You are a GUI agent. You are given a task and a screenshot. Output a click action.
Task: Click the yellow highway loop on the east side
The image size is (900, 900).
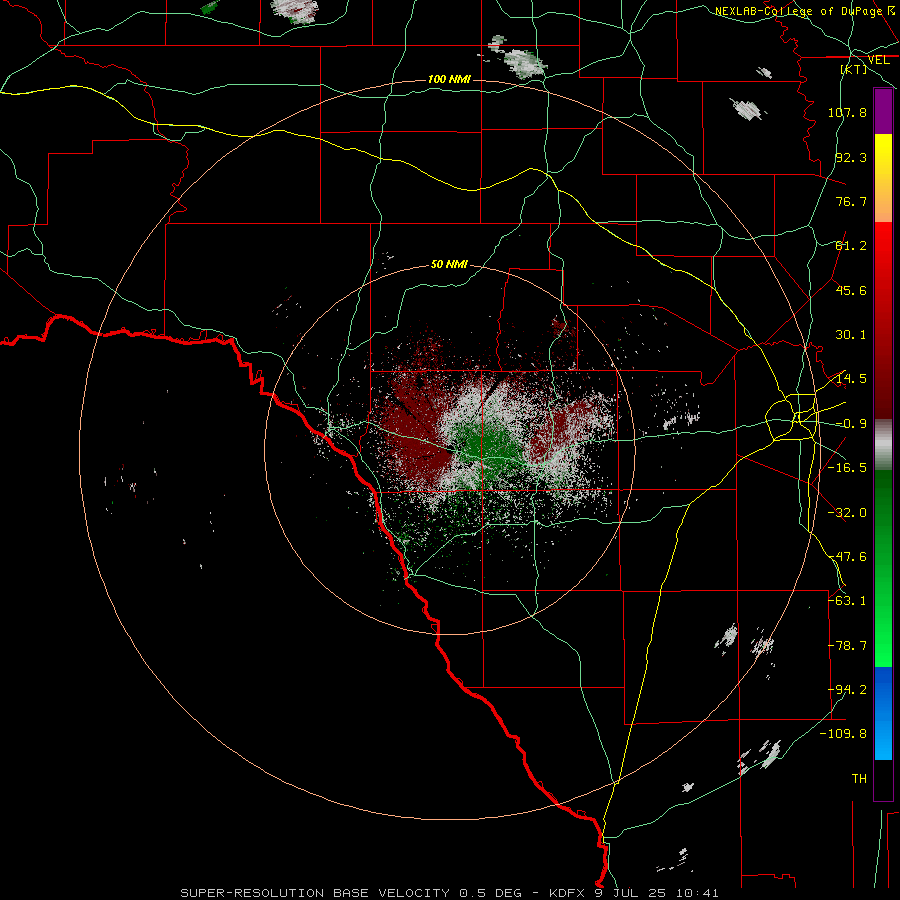pyautogui.click(x=792, y=417)
